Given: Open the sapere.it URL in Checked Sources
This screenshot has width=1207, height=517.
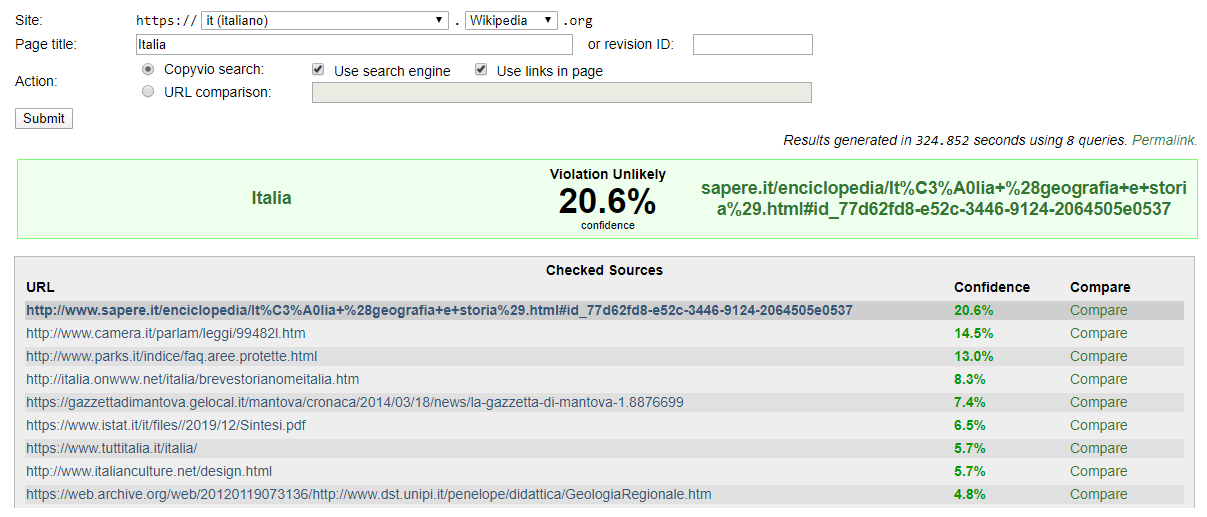Looking at the screenshot, I should point(439,310).
